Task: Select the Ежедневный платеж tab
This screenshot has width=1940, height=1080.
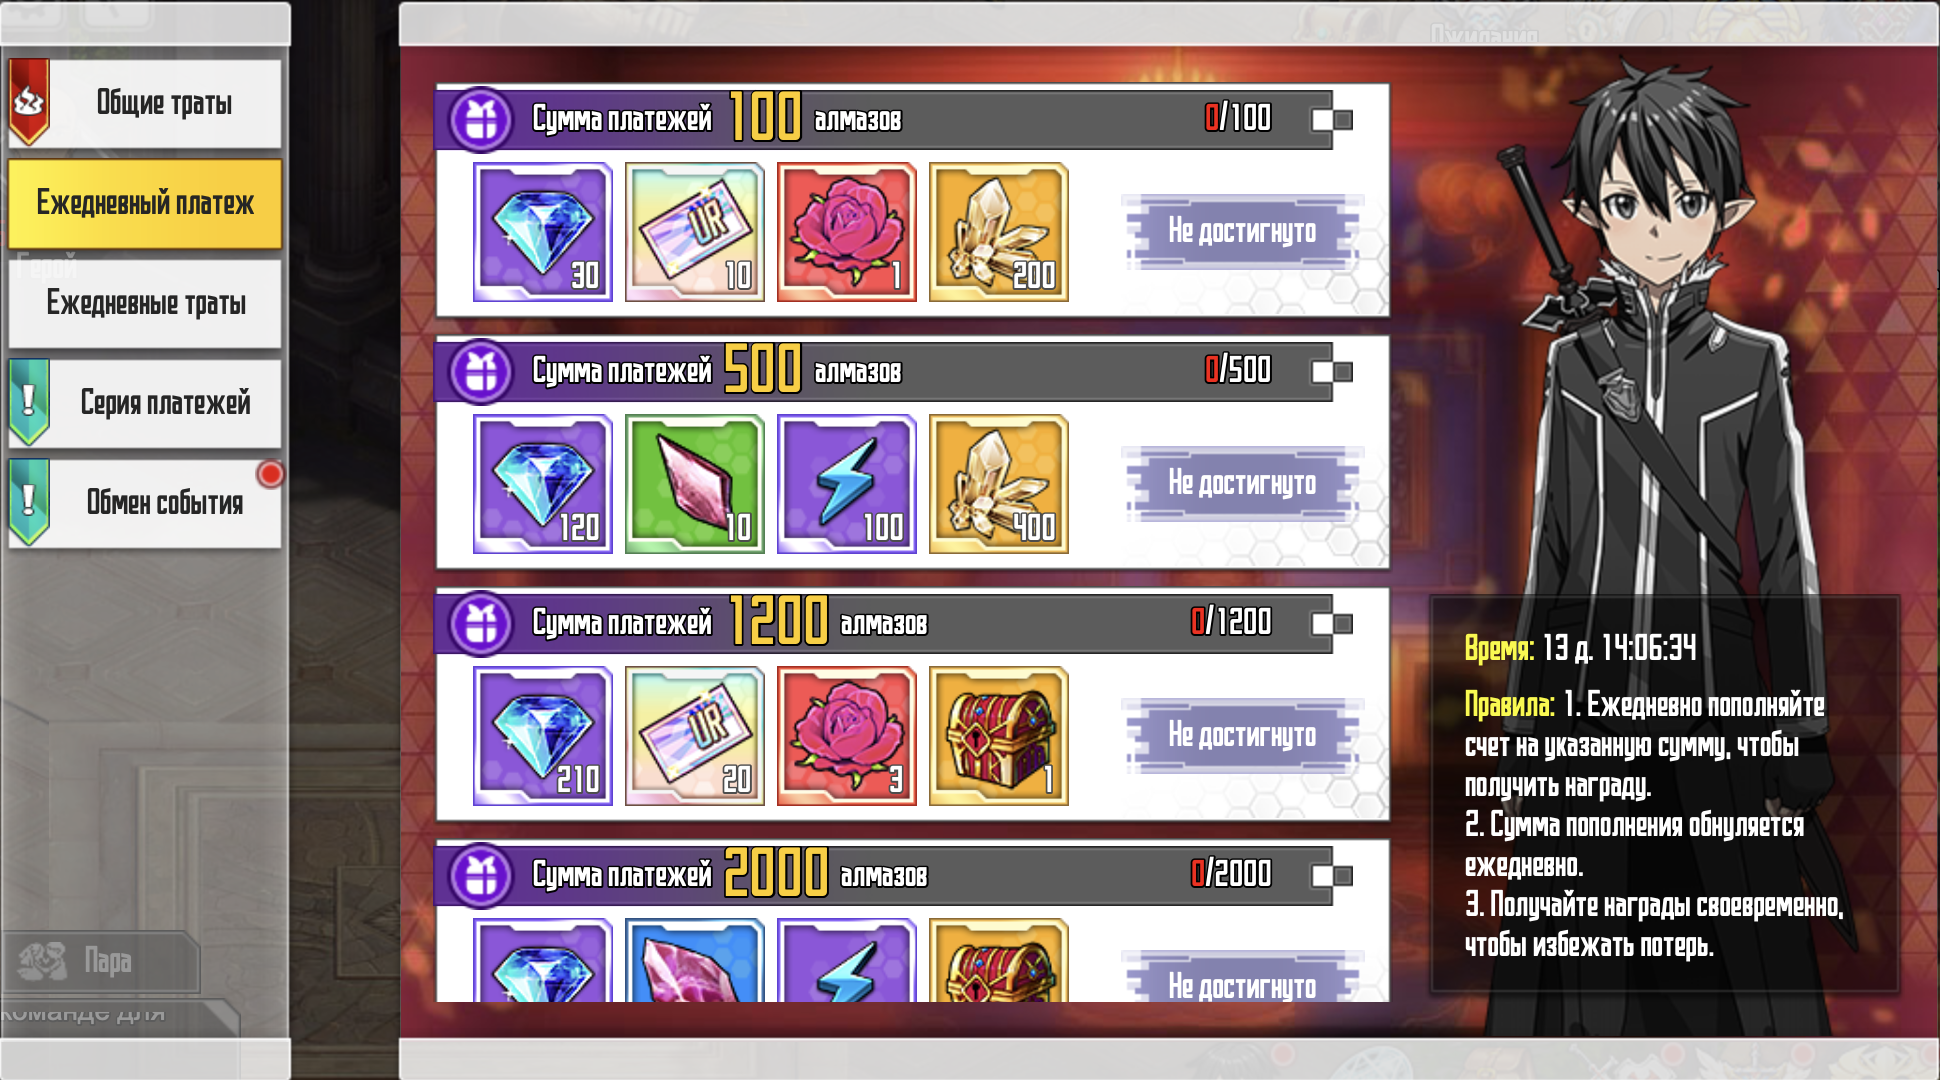Action: [x=145, y=203]
